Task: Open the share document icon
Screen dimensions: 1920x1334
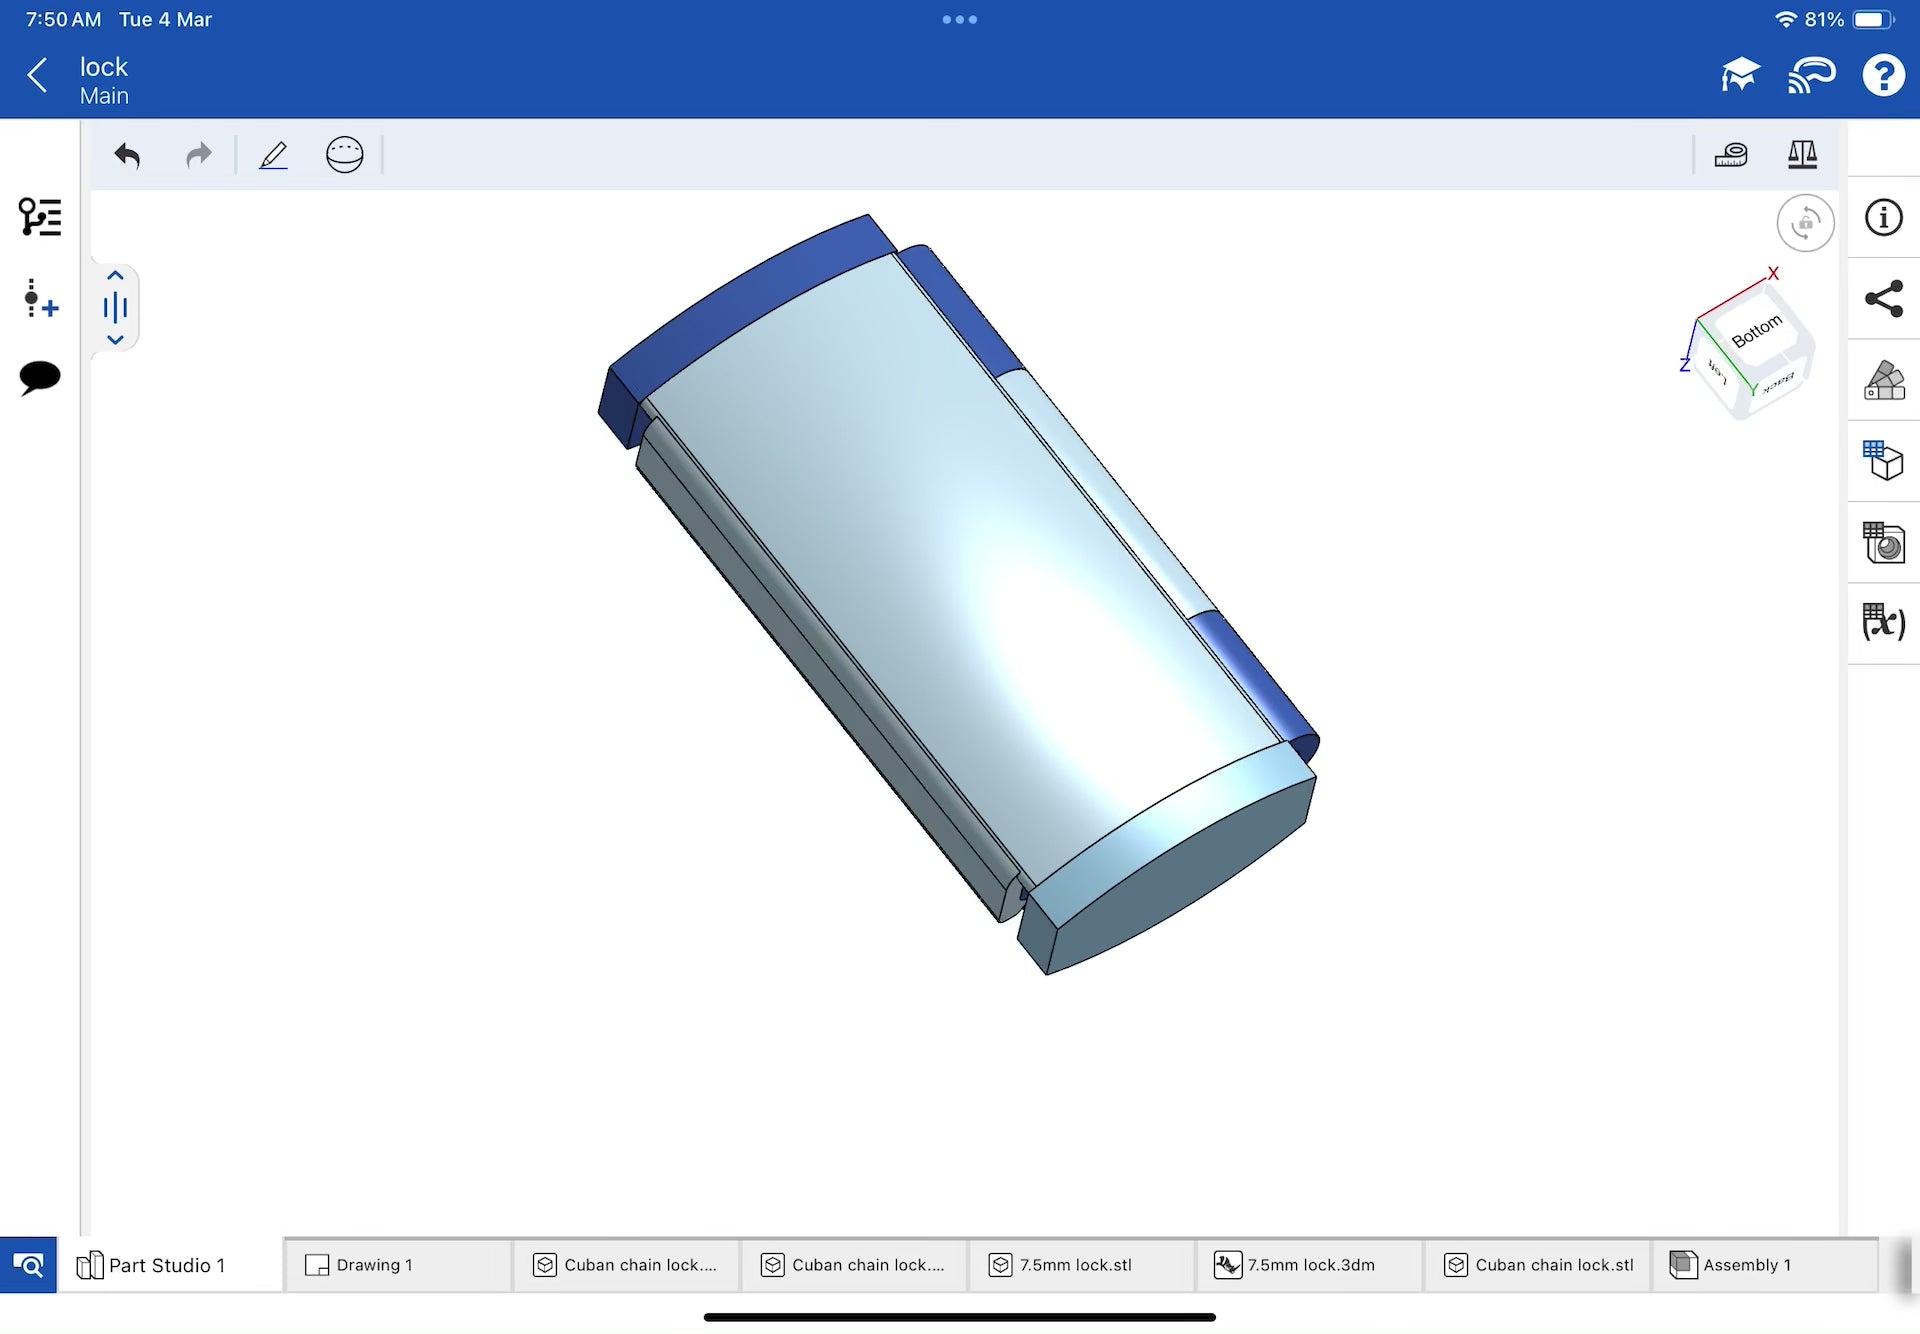Action: [x=1884, y=299]
